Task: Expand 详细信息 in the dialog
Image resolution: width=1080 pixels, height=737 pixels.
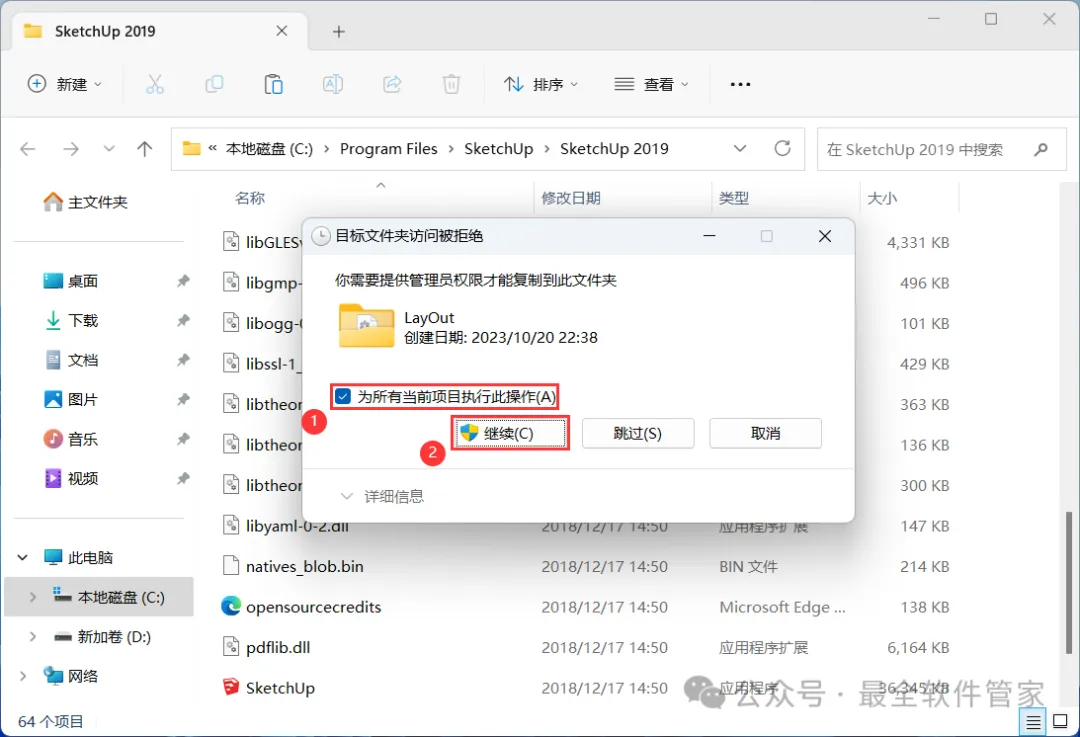Action: 382,496
